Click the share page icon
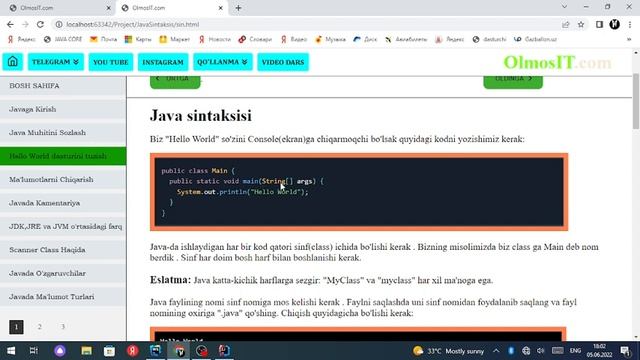The height and width of the screenshot is (360, 640). 566,24
